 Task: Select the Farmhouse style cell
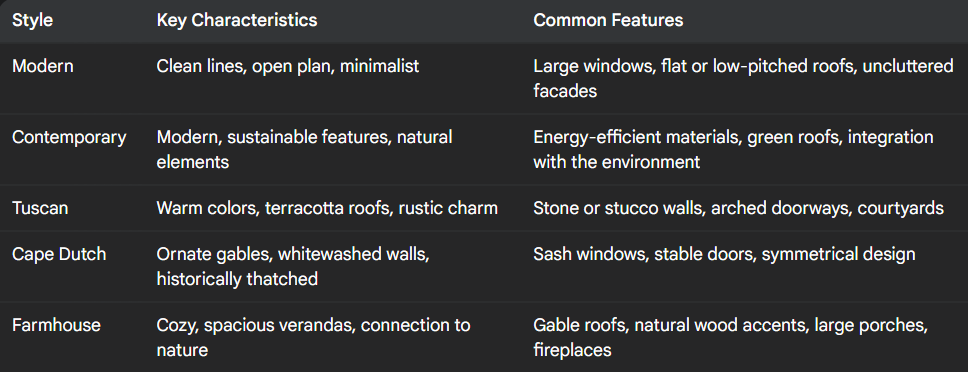coord(56,325)
